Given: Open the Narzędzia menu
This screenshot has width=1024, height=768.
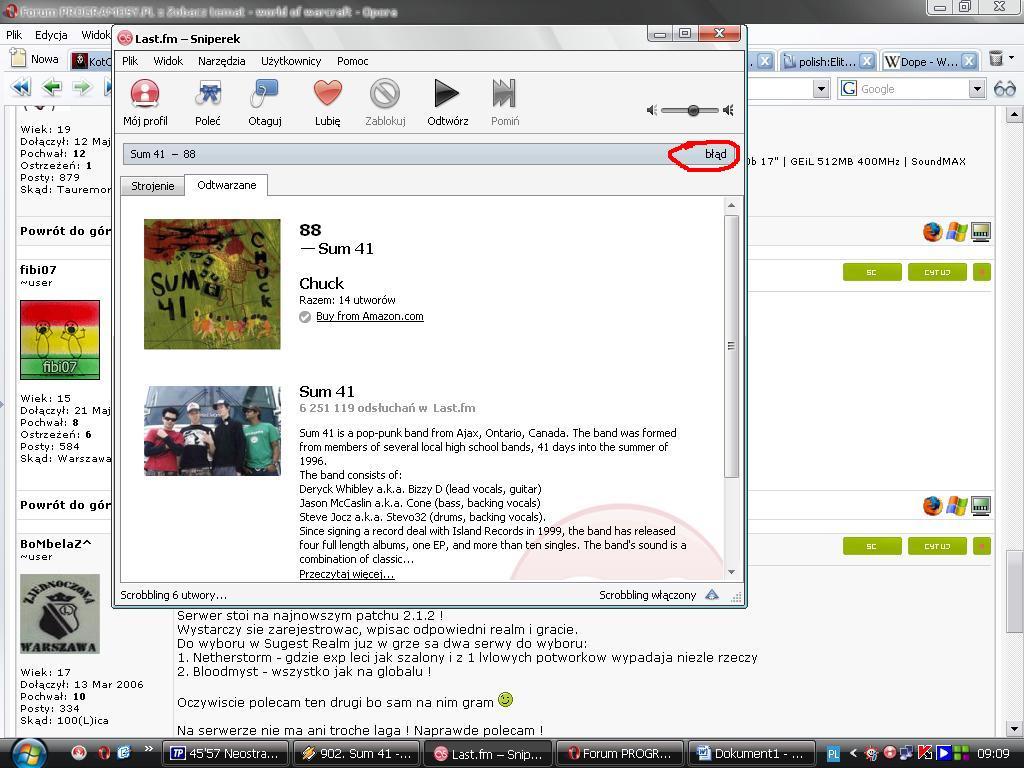Looking at the screenshot, I should click(x=221, y=61).
